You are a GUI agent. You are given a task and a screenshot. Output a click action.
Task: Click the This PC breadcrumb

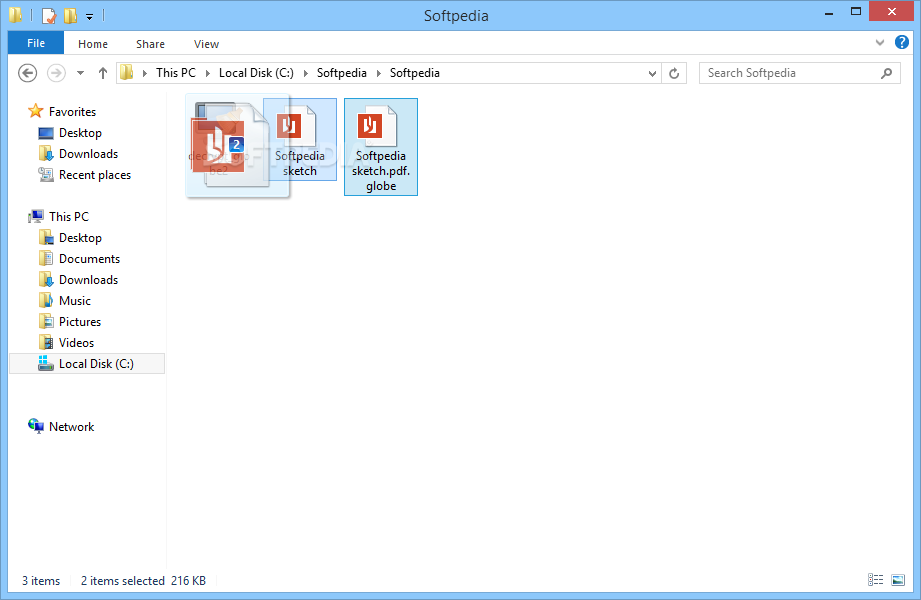[x=176, y=73]
